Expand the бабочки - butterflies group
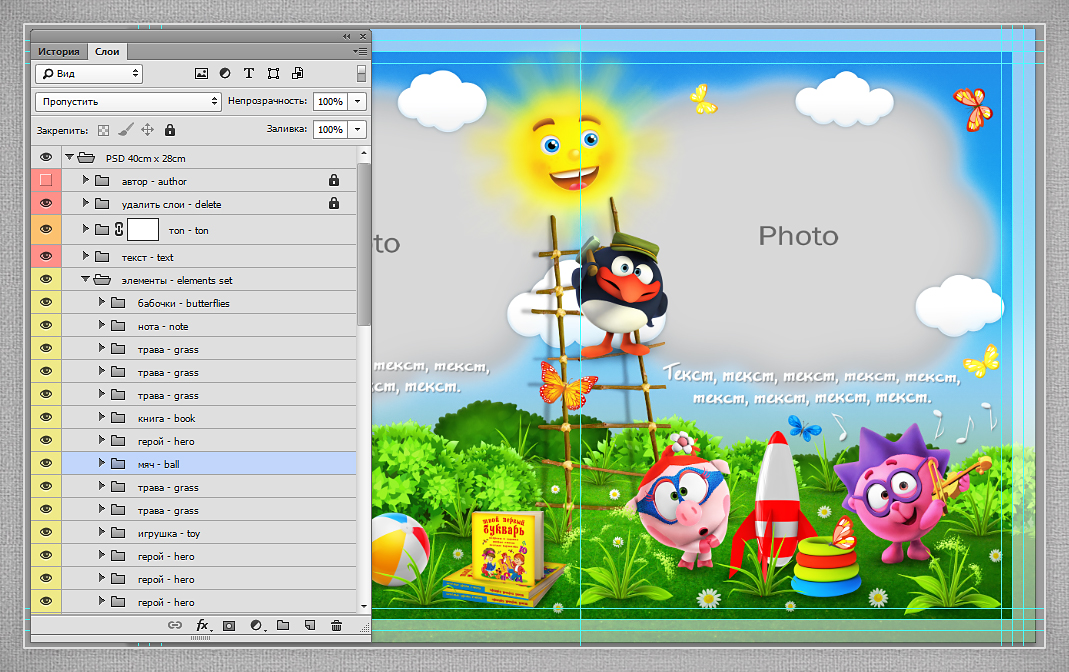This screenshot has width=1069, height=672. (x=102, y=301)
